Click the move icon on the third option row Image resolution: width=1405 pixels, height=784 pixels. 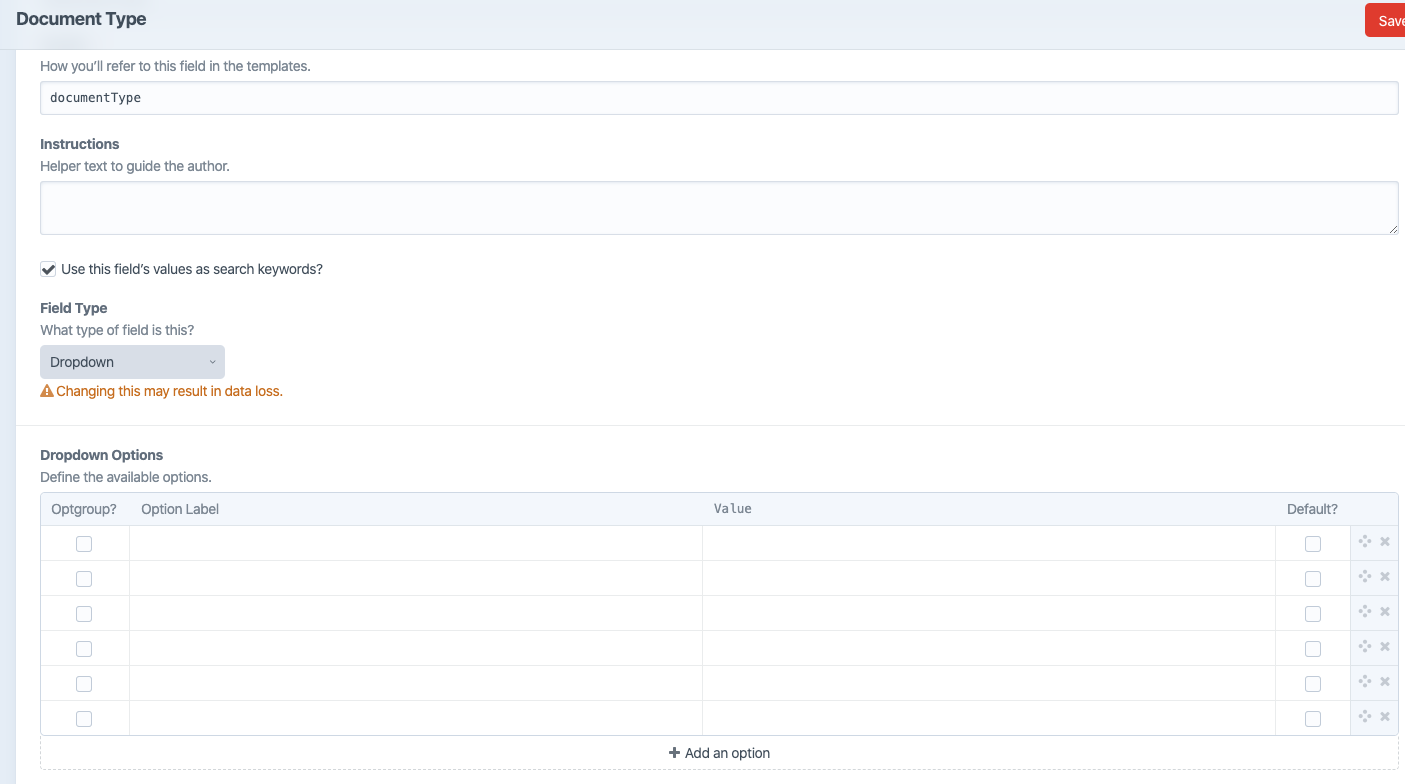coord(1365,611)
